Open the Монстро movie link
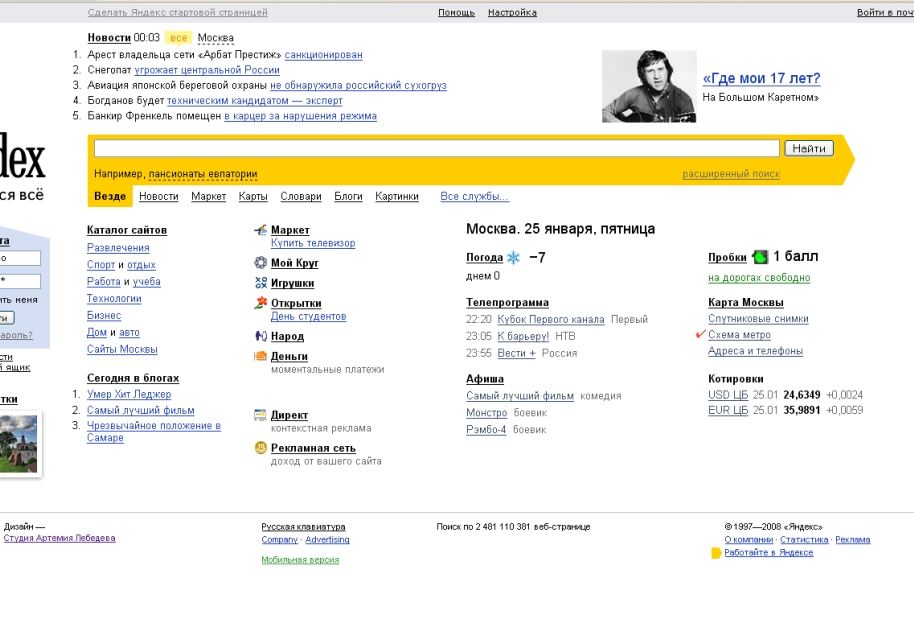 [x=487, y=413]
